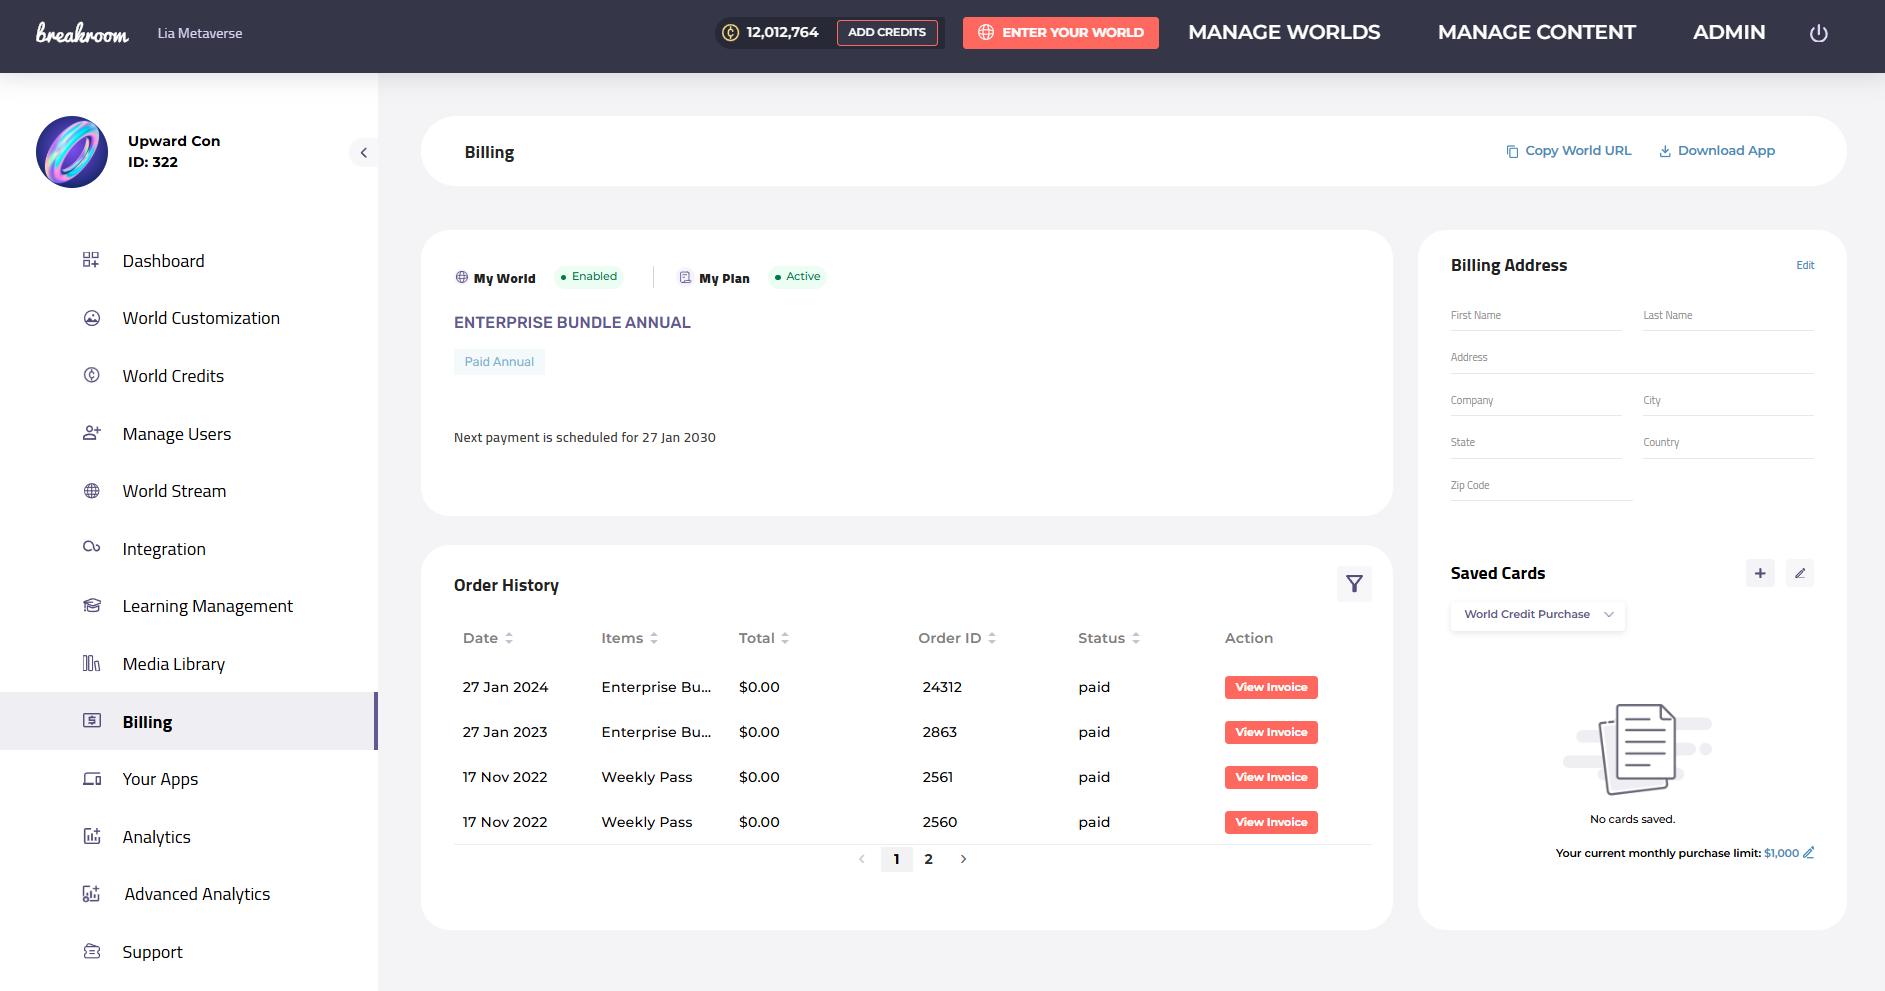View invoice for order 24312
Image resolution: width=1885 pixels, height=991 pixels.
[1271, 687]
